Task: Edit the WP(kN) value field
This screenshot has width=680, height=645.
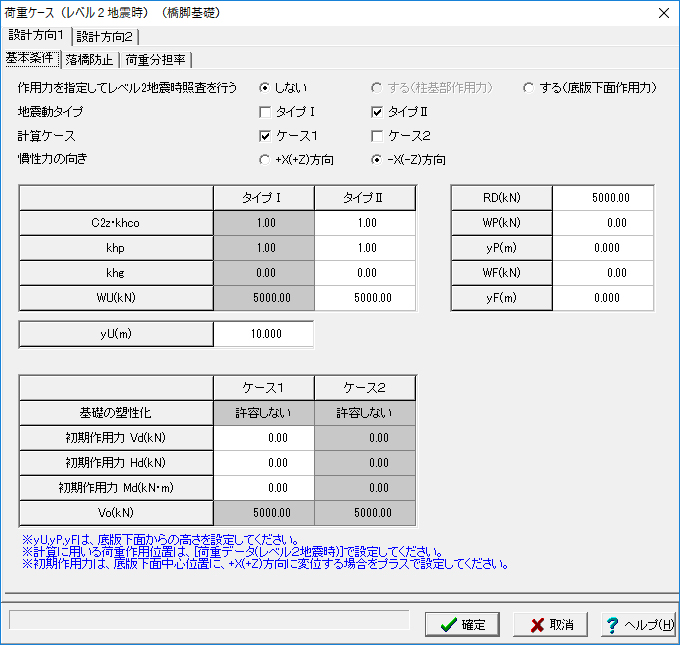Action: tap(603, 223)
